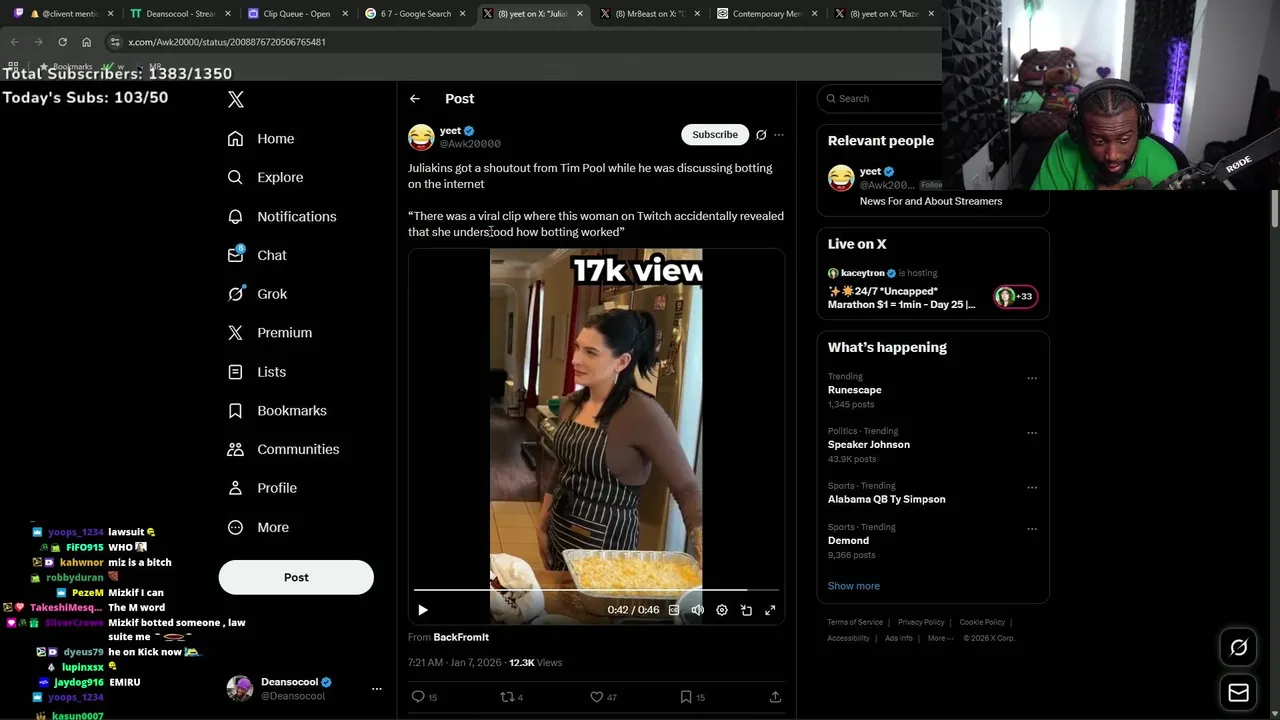
Task: Open Explore in the X sidebar
Action: click(265, 177)
